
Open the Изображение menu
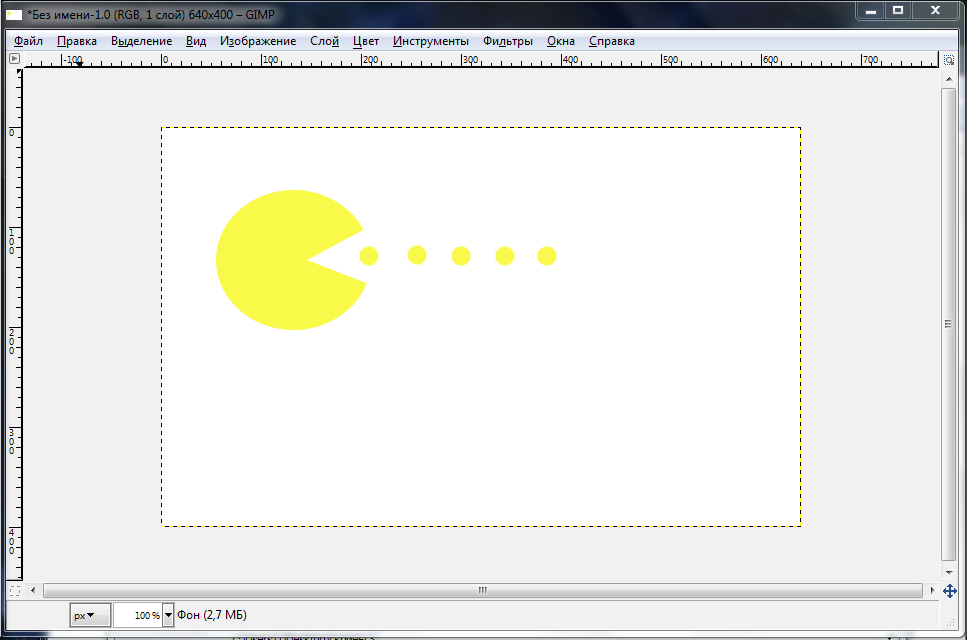pyautogui.click(x=258, y=41)
